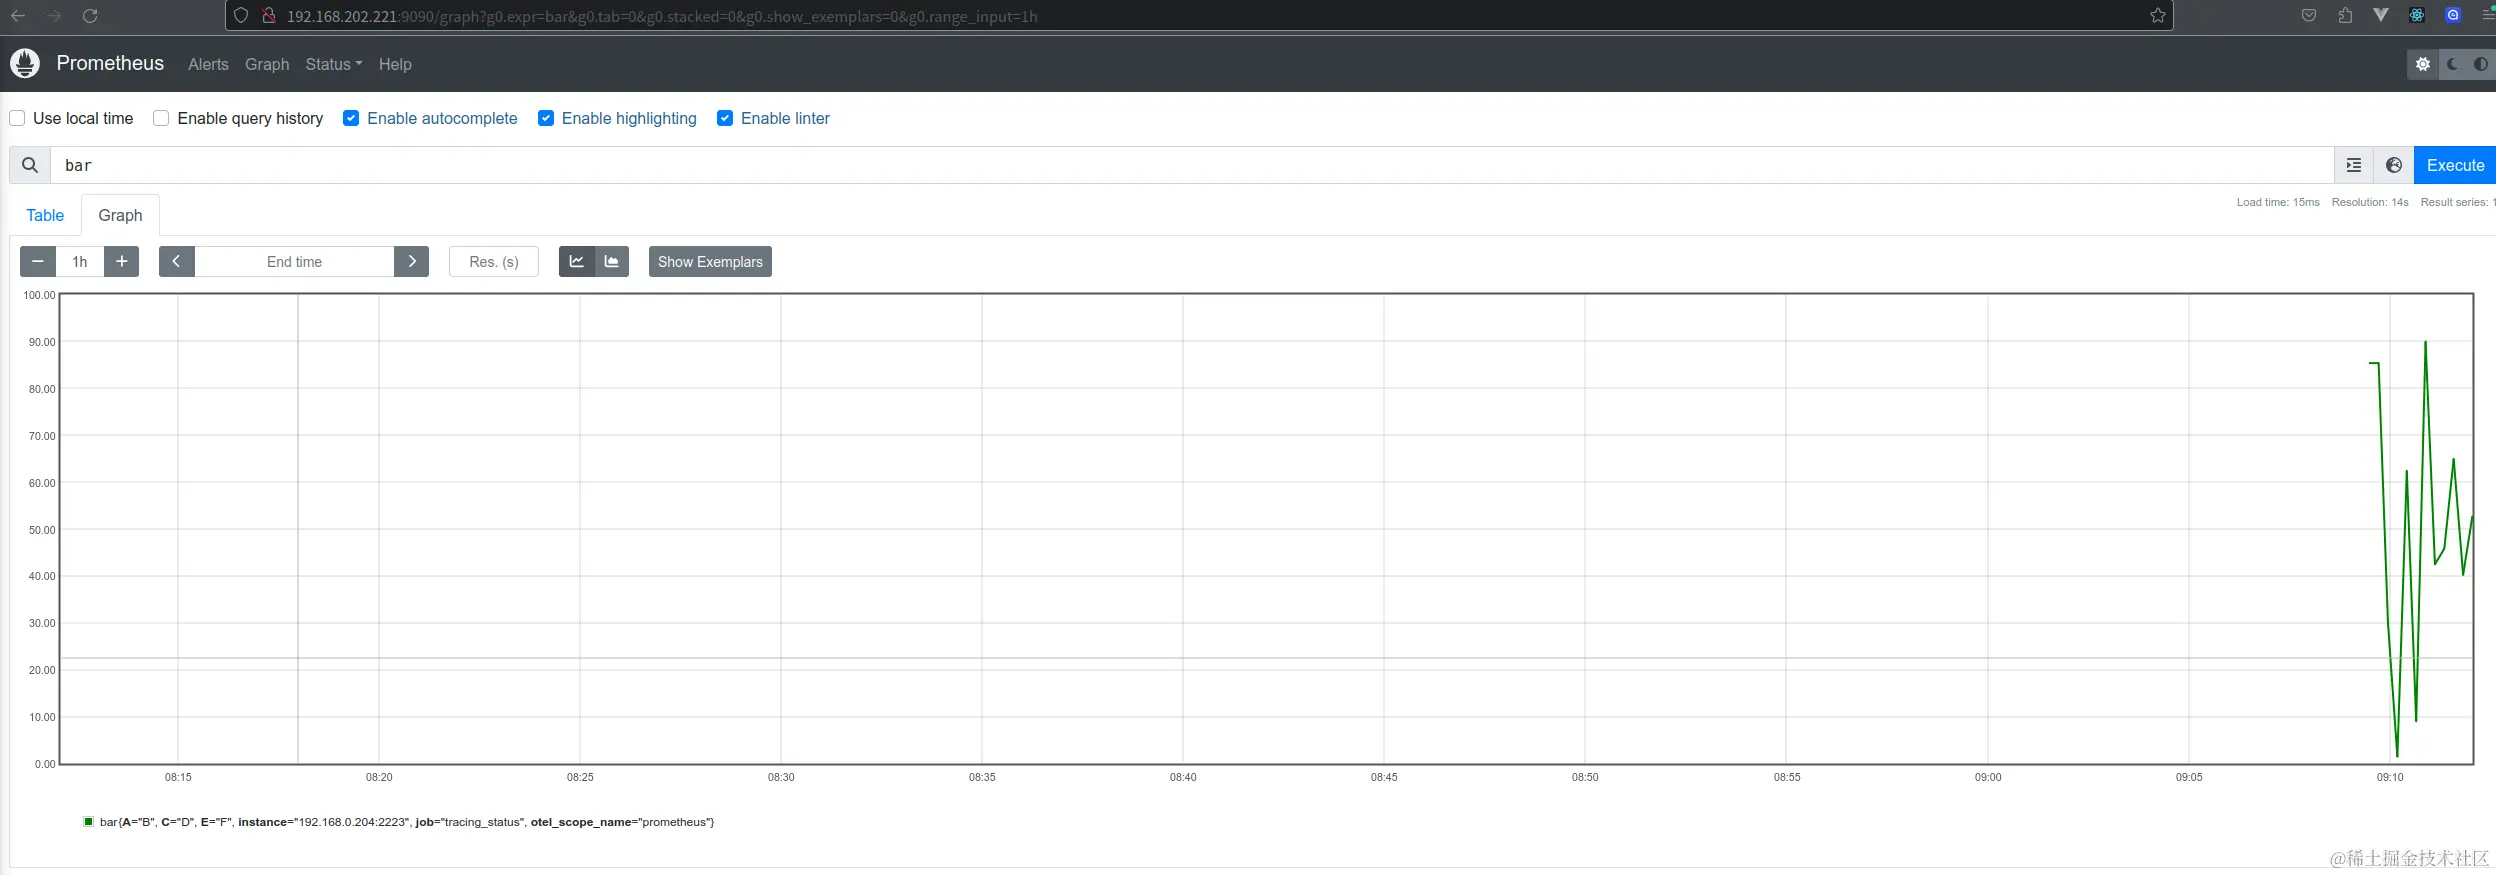Switch to light theme sun icon
The image size is (2496, 875).
[2423, 64]
